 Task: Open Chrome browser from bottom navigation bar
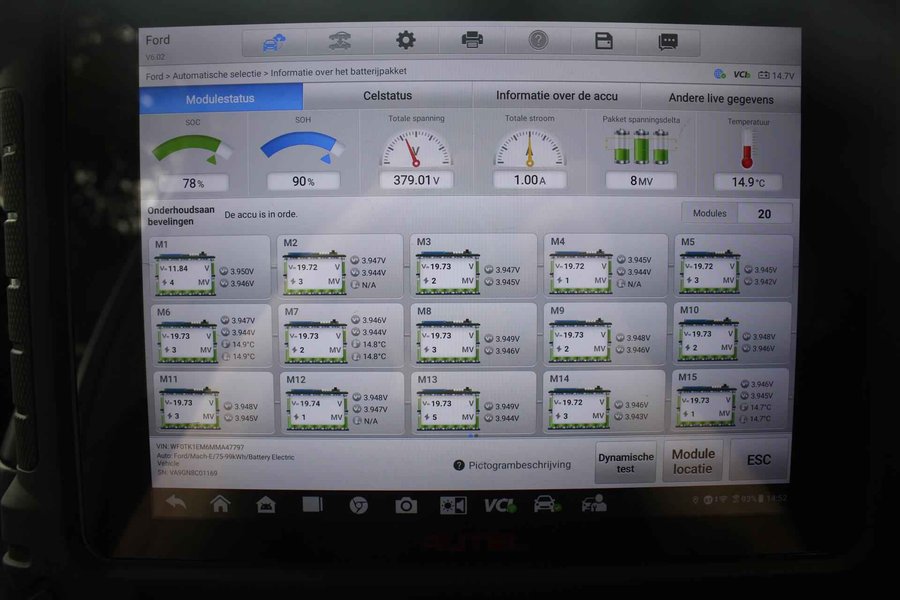coord(358,505)
